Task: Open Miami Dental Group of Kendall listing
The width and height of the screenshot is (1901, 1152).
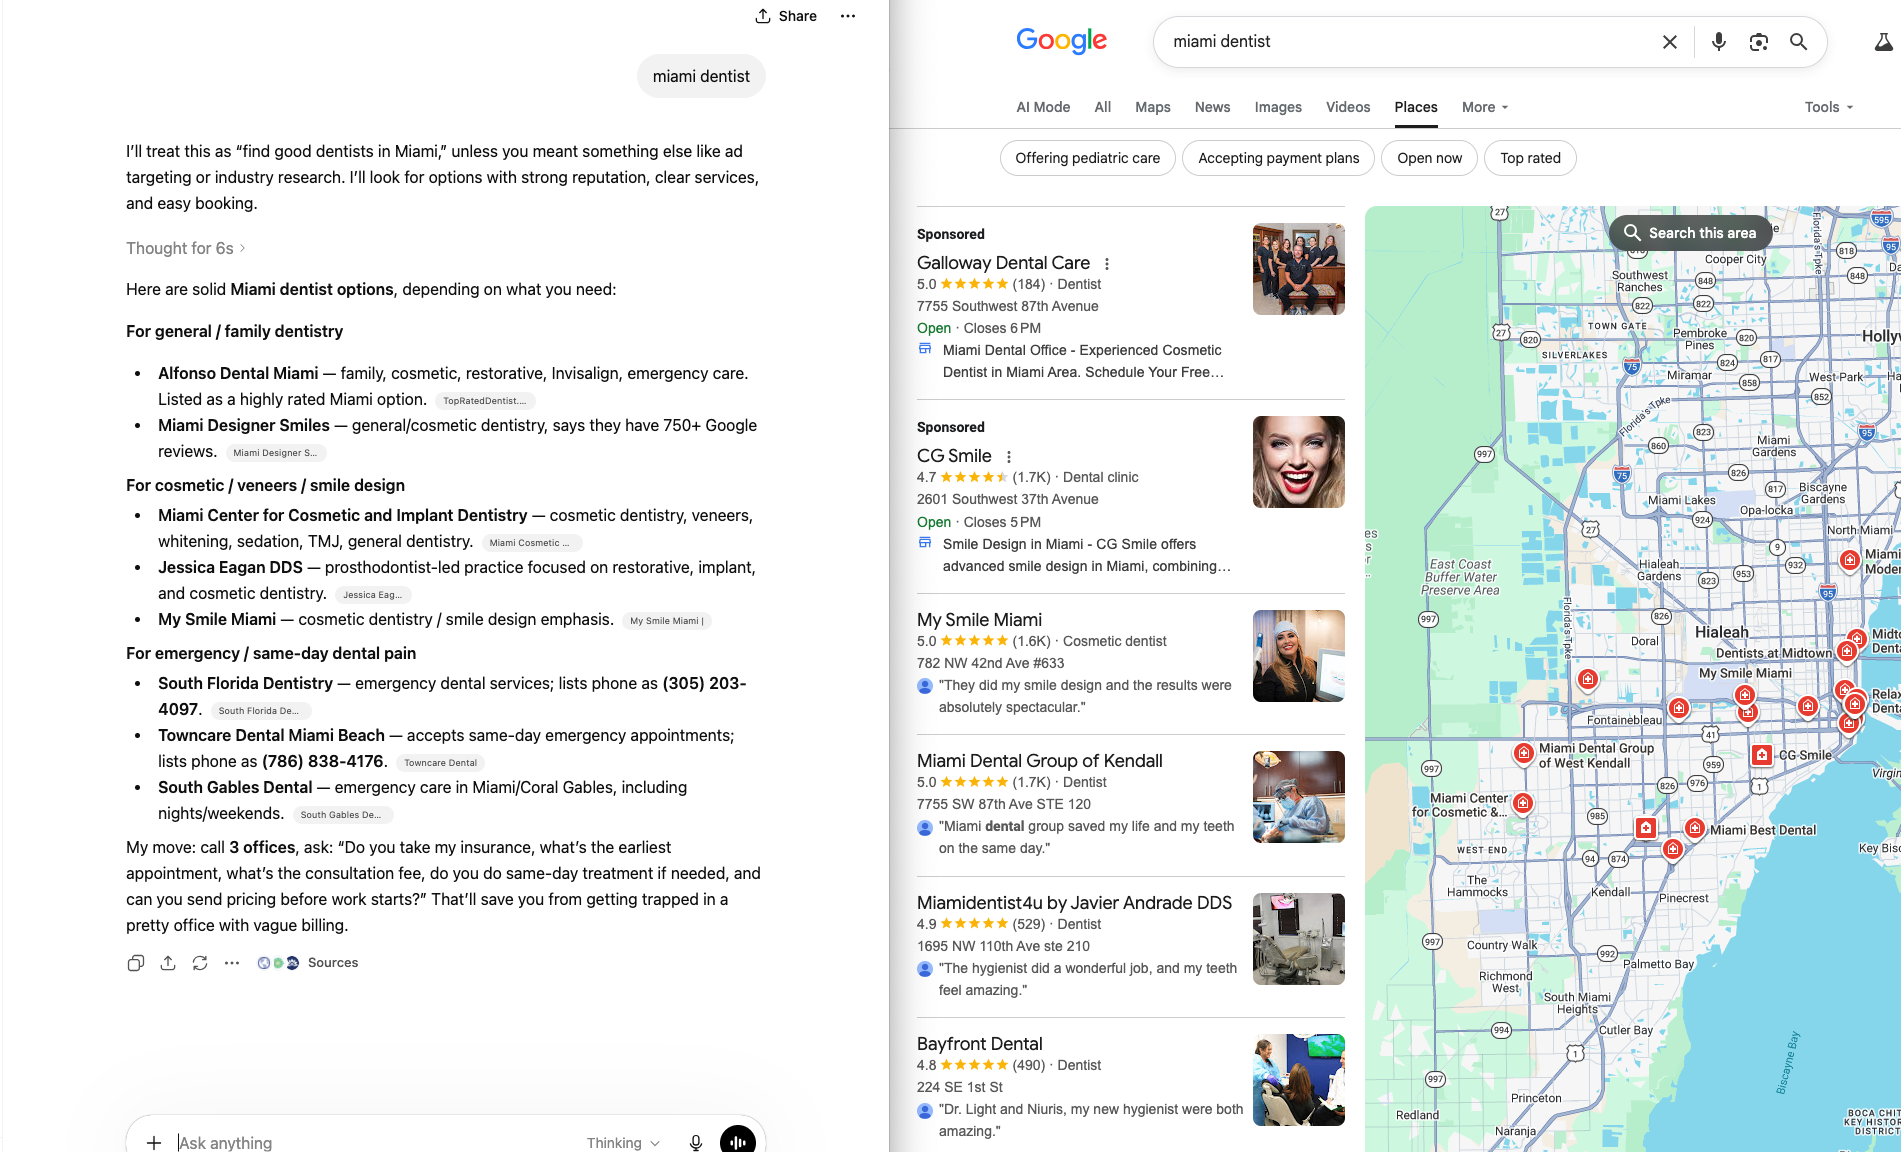Action: (x=1039, y=761)
